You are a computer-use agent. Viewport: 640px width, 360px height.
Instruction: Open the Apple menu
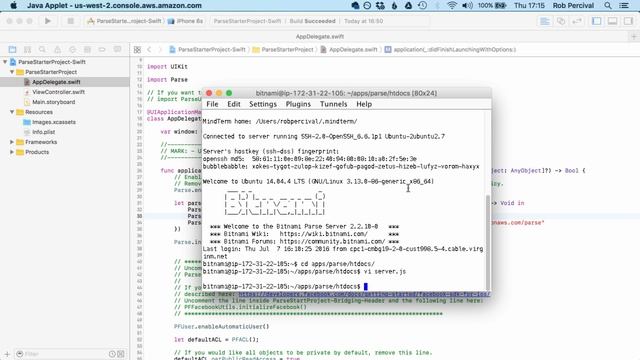point(13,5)
